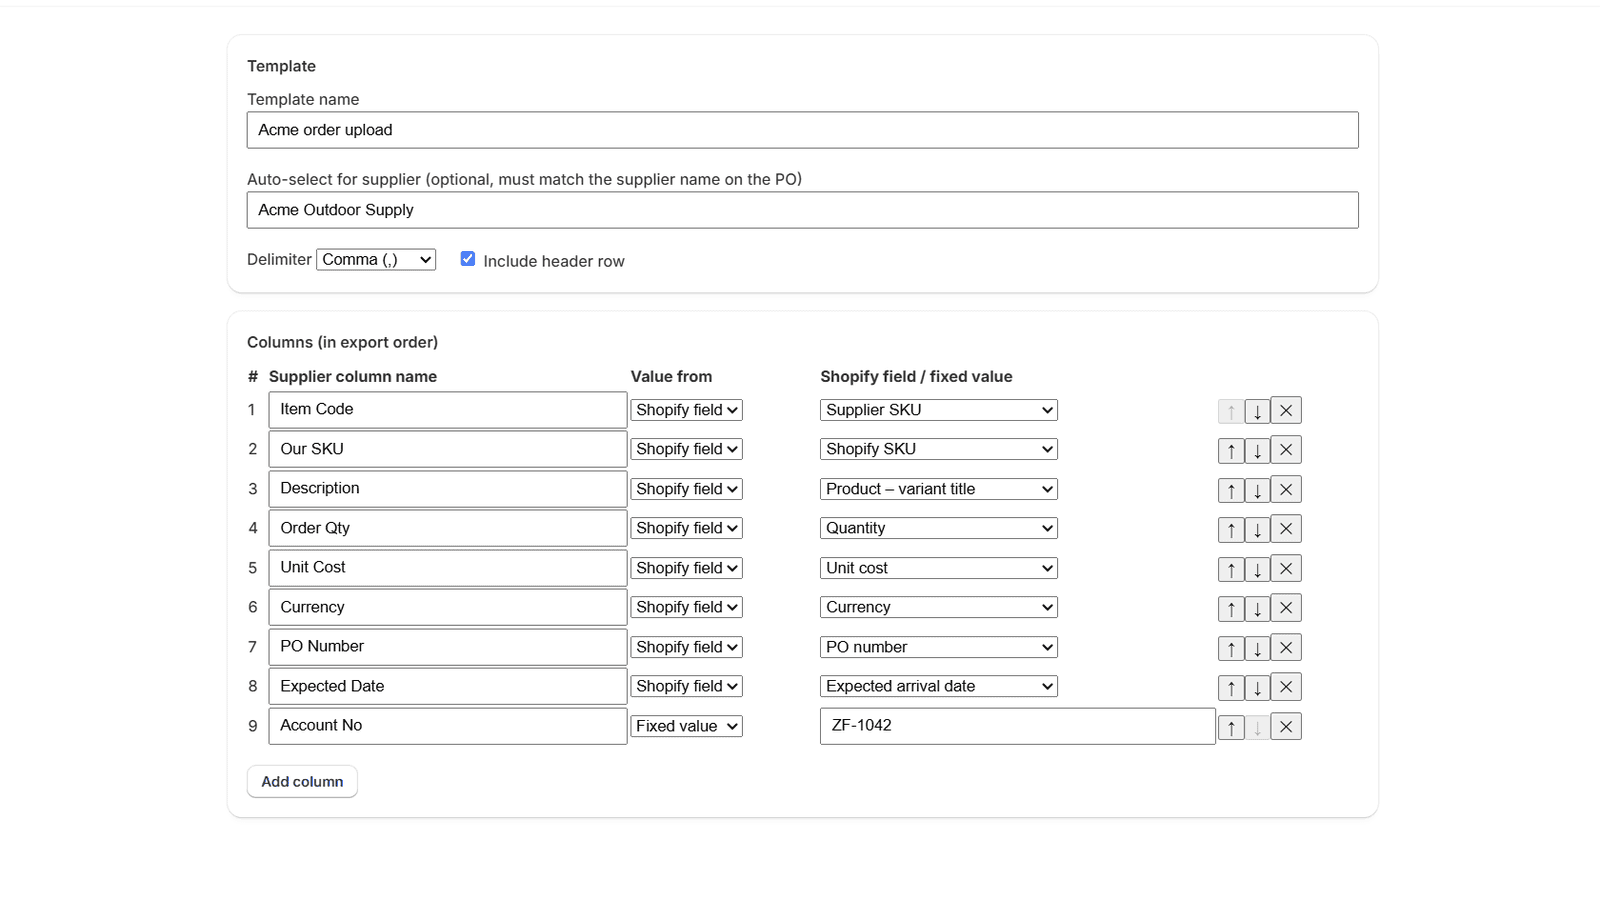Remove the Description column

tap(1286, 490)
